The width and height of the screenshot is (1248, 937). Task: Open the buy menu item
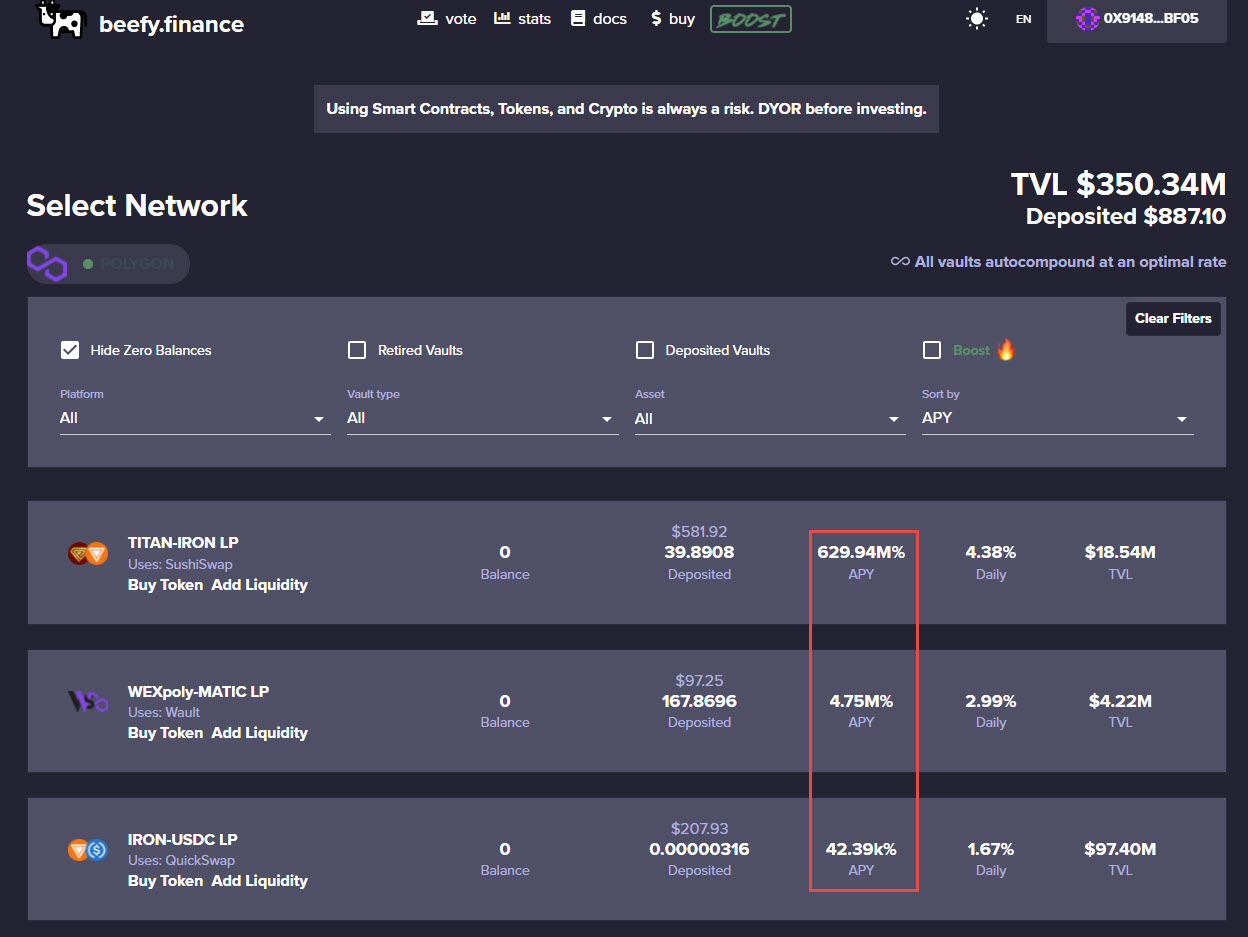click(672, 18)
